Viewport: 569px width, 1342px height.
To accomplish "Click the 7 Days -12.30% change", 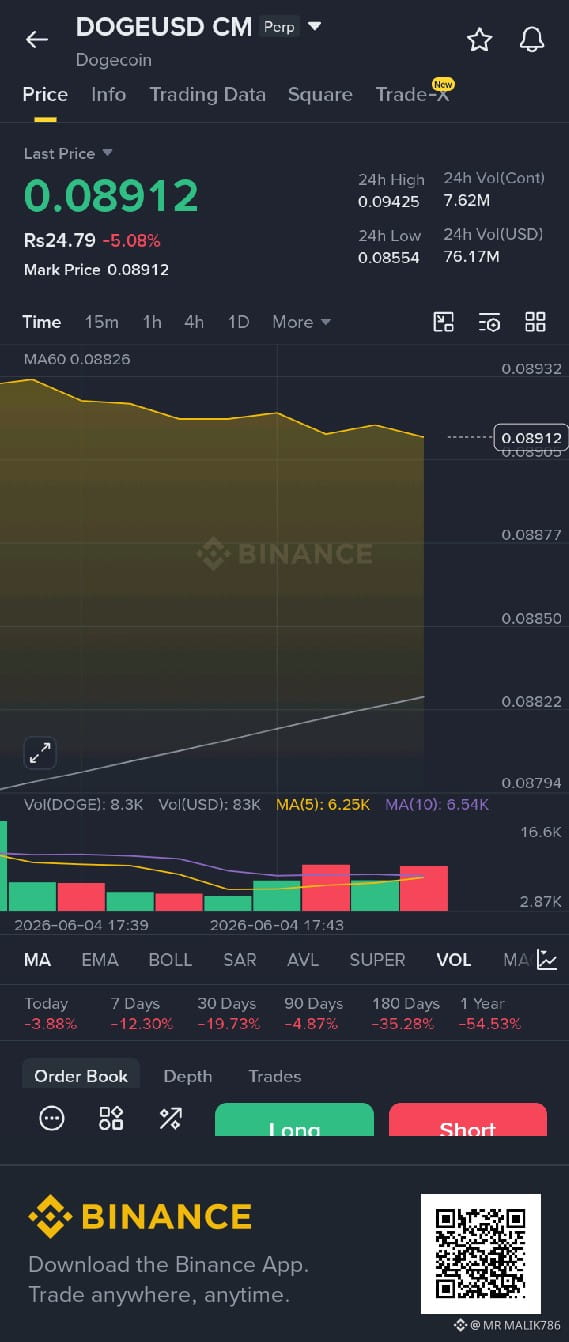I will (x=141, y=1014).
